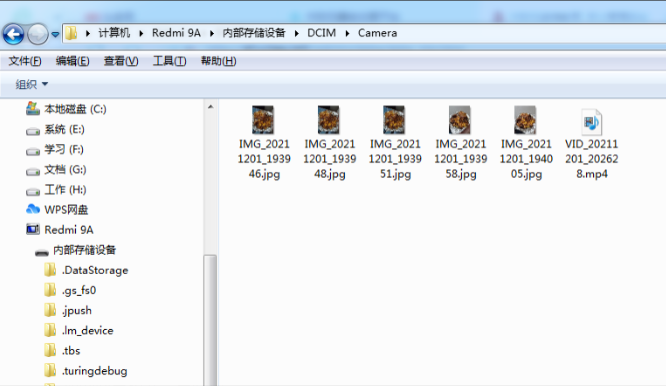Click the VID_20211201_202628.mp4 video file icon

591,121
